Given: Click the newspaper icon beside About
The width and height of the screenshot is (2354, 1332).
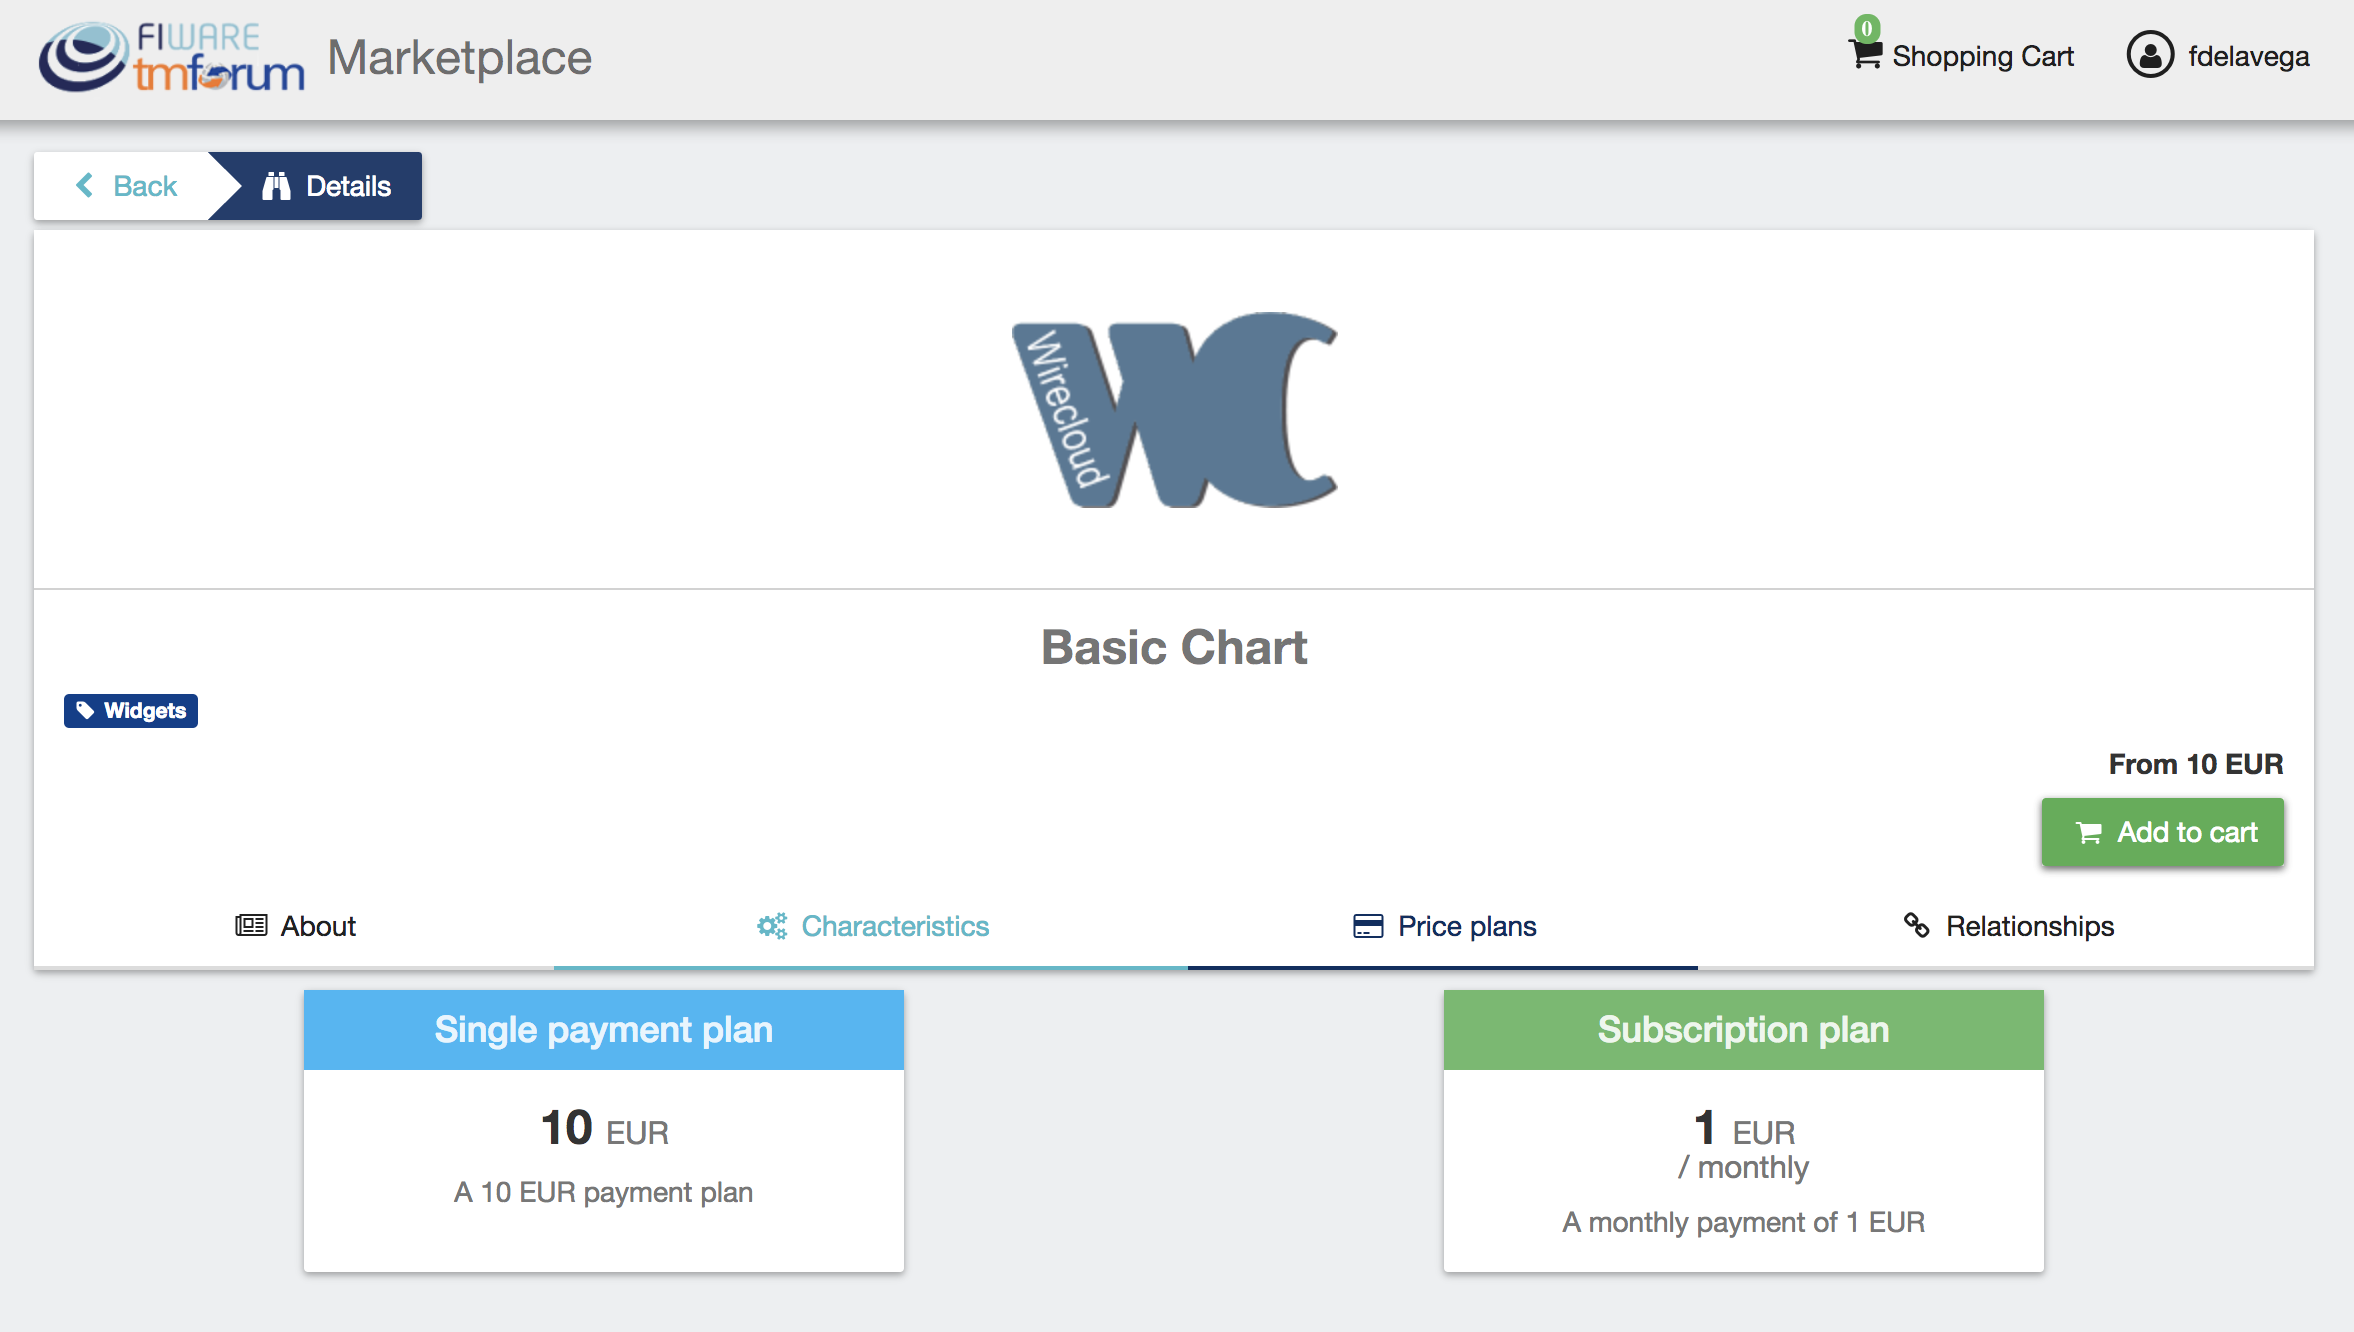Looking at the screenshot, I should pyautogui.click(x=251, y=926).
